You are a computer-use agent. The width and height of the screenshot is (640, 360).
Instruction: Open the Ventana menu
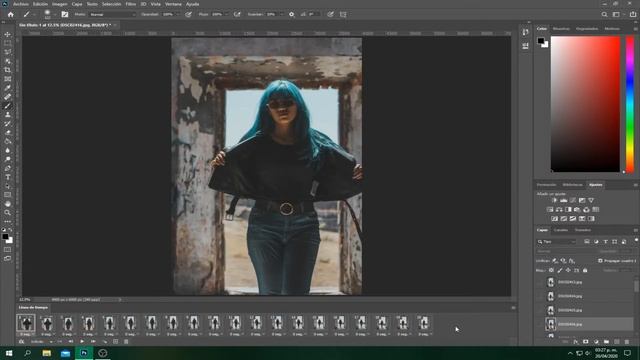173,4
